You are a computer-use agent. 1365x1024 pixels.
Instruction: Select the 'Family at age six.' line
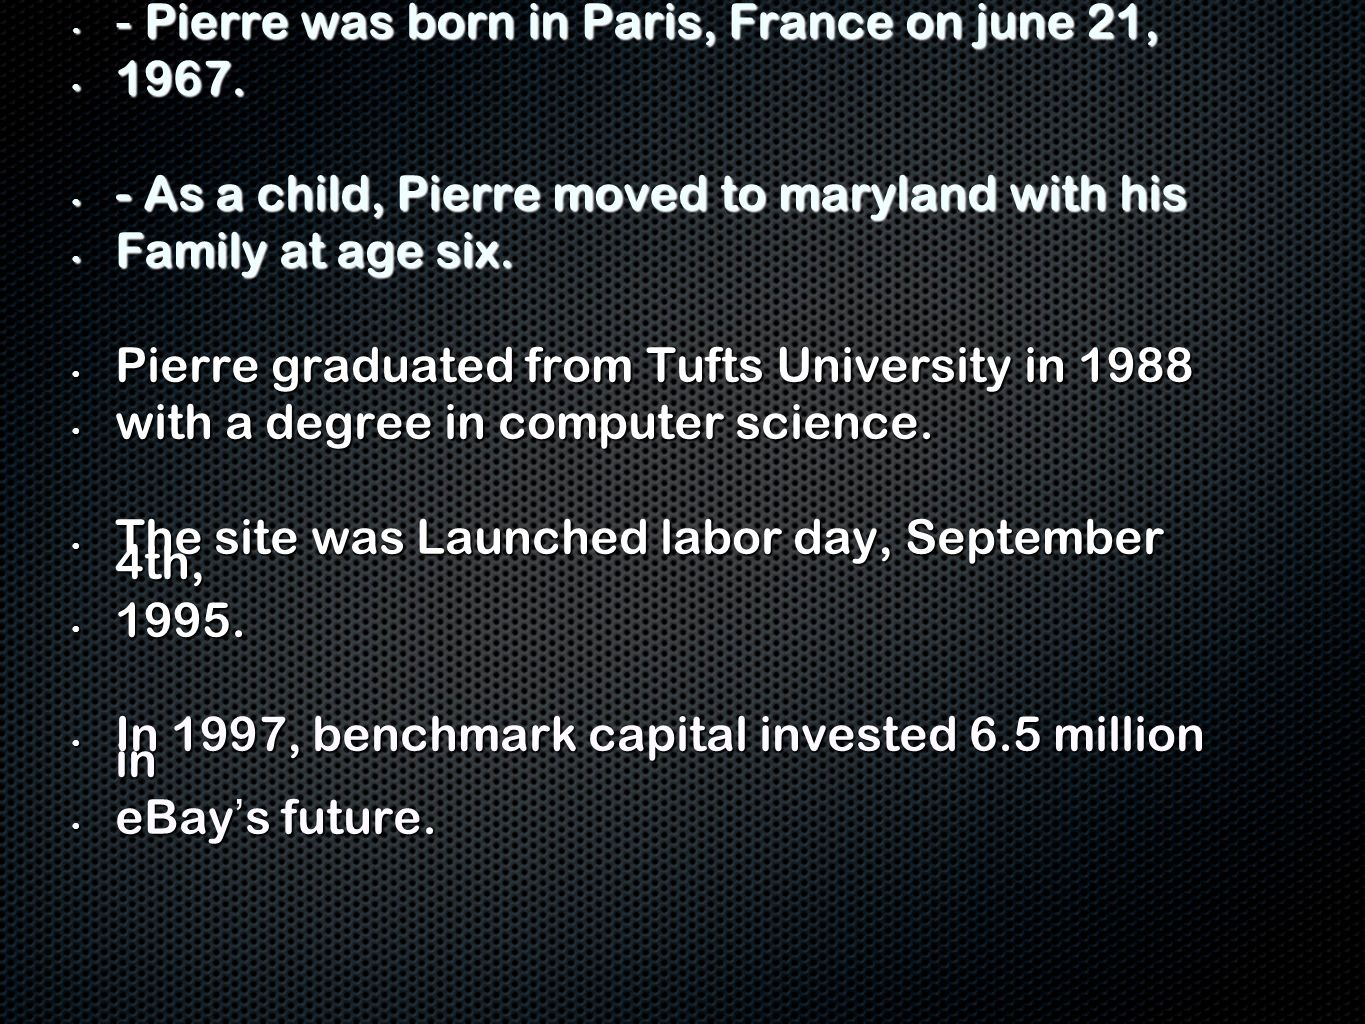click(x=315, y=252)
